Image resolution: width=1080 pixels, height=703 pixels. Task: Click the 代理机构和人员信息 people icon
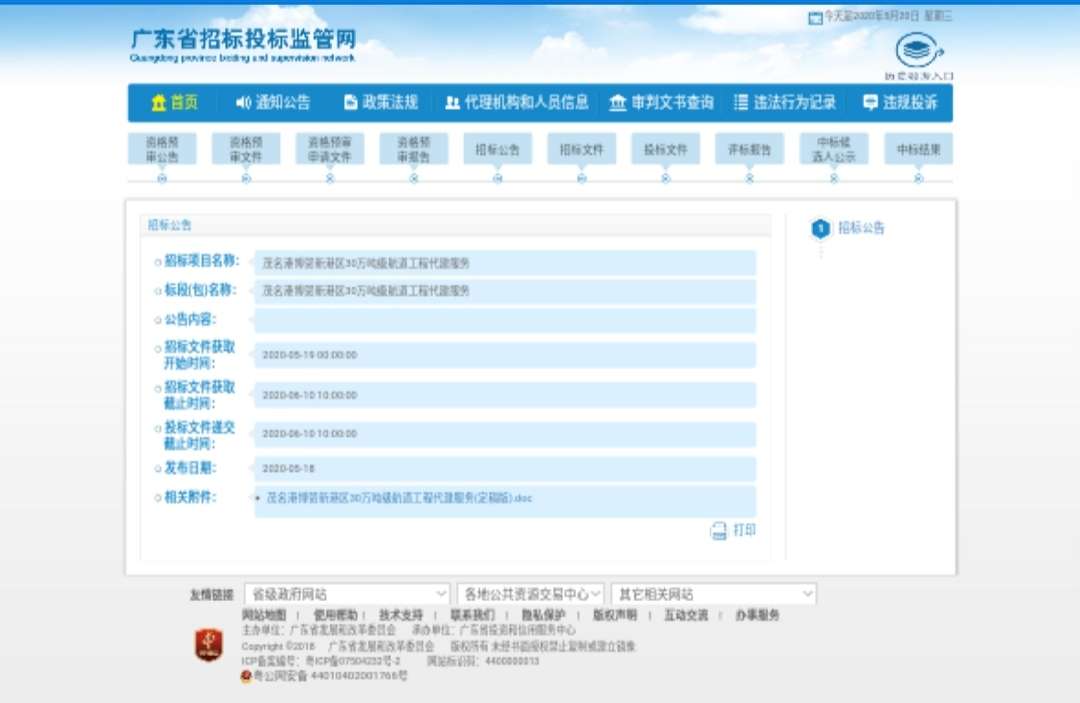click(x=452, y=103)
